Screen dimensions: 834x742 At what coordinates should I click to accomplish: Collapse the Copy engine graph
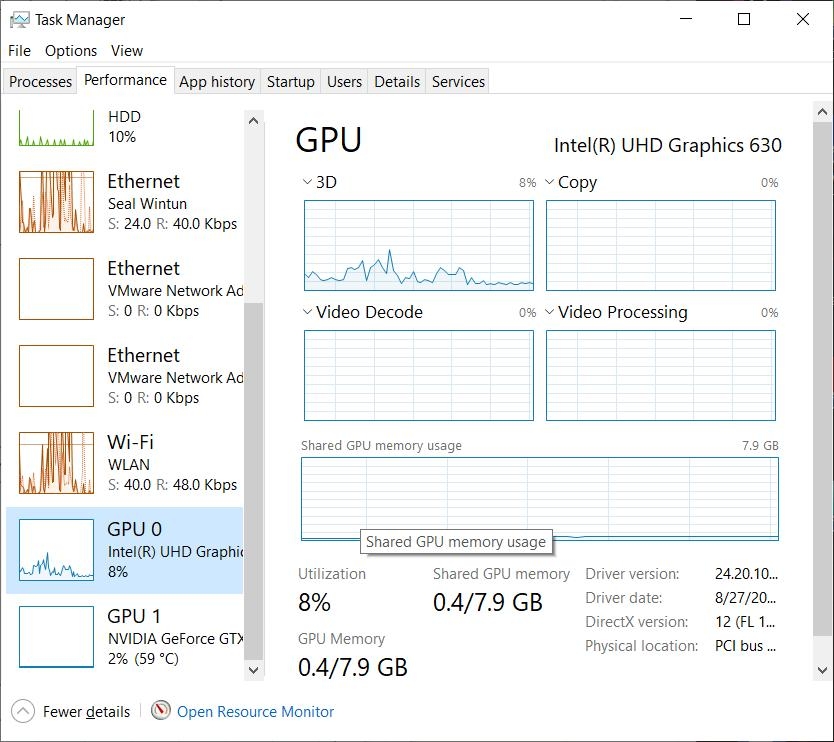[x=549, y=182]
